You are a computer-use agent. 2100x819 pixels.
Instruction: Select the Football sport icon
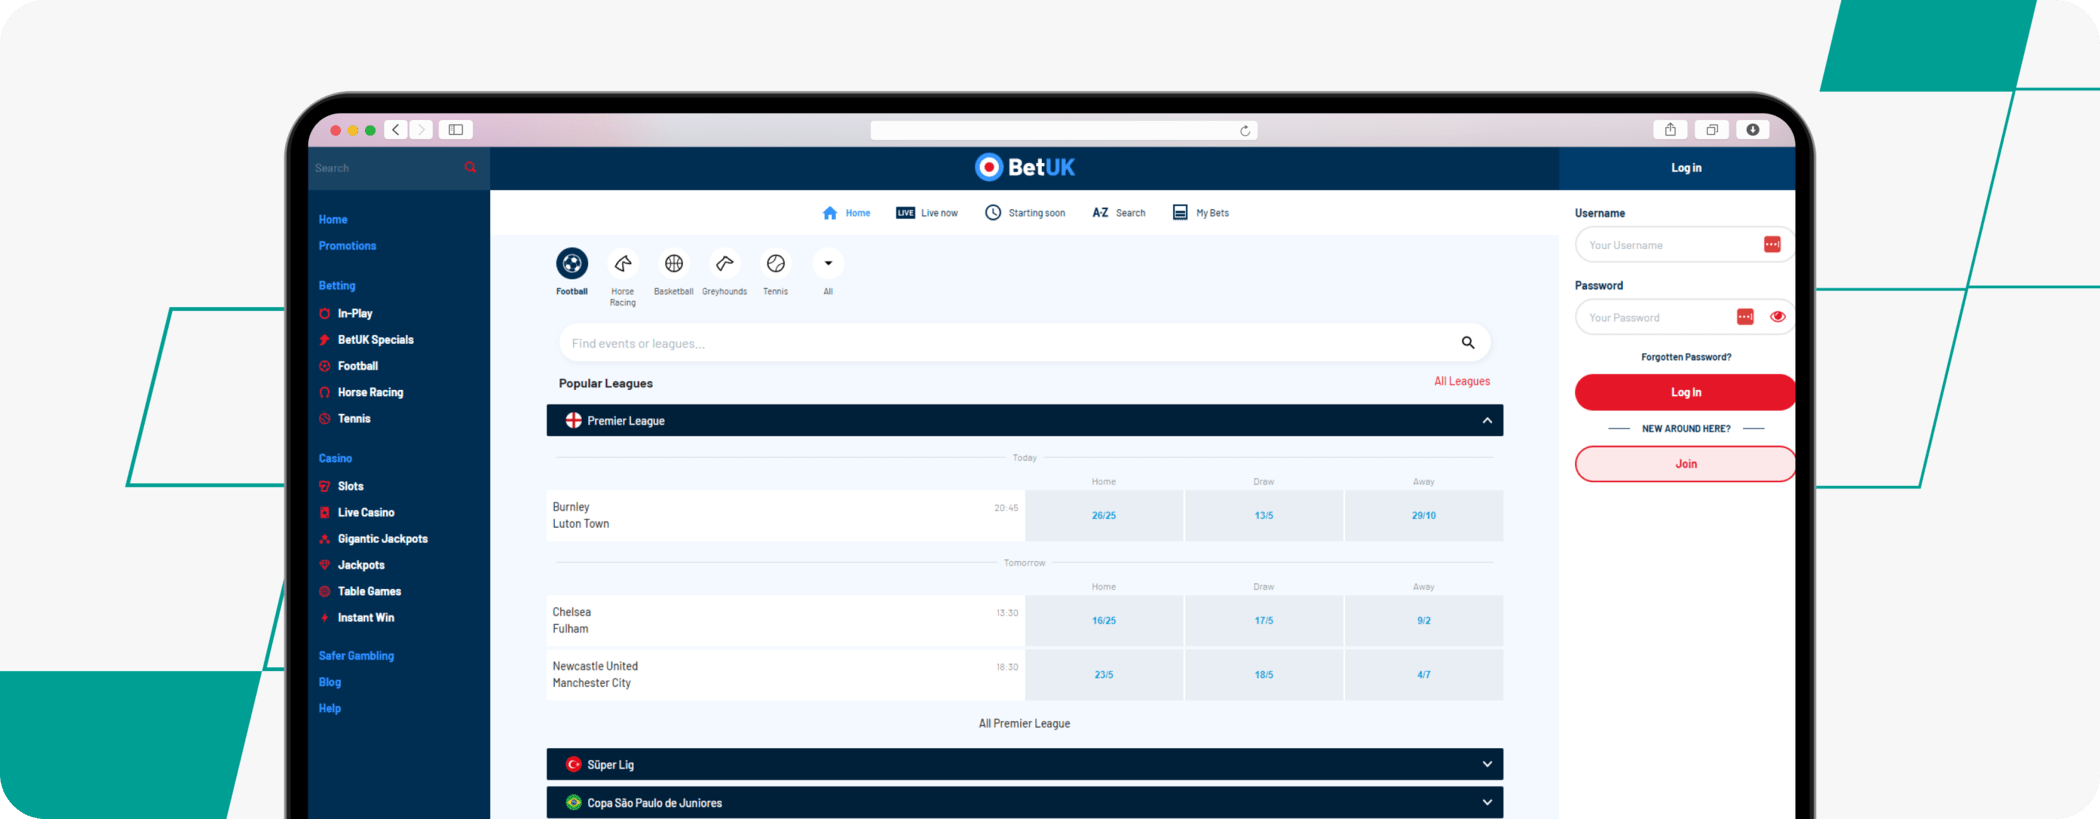click(x=572, y=263)
